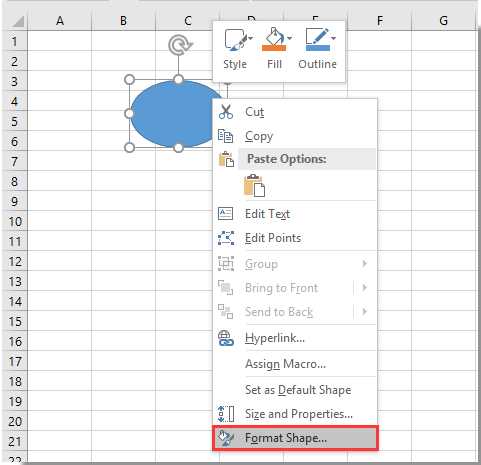This screenshot has height=465, width=481.
Task: Select the blue oval shape
Action: (172, 113)
